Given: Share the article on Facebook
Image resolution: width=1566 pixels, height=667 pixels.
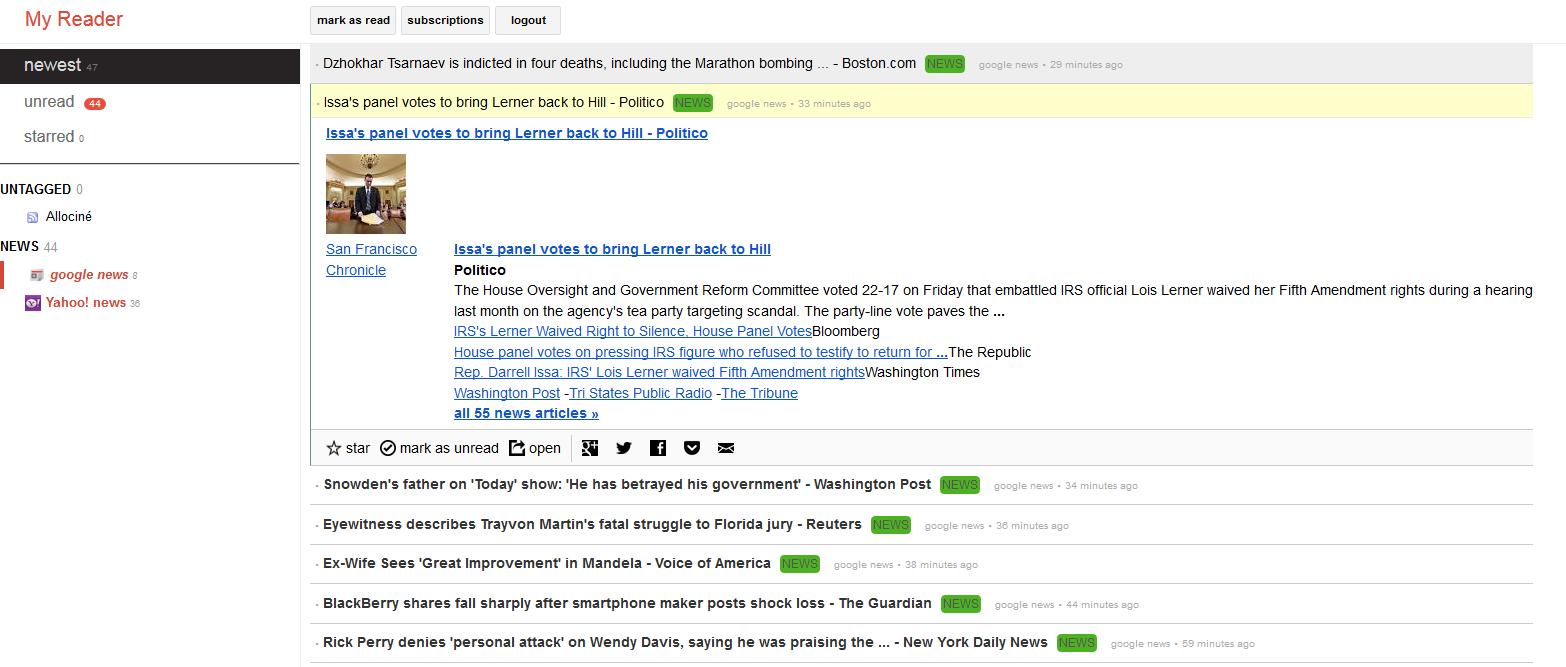Looking at the screenshot, I should [x=658, y=448].
